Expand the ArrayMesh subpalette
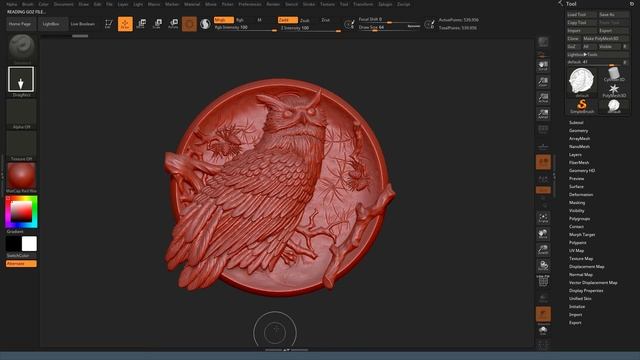 point(579,138)
